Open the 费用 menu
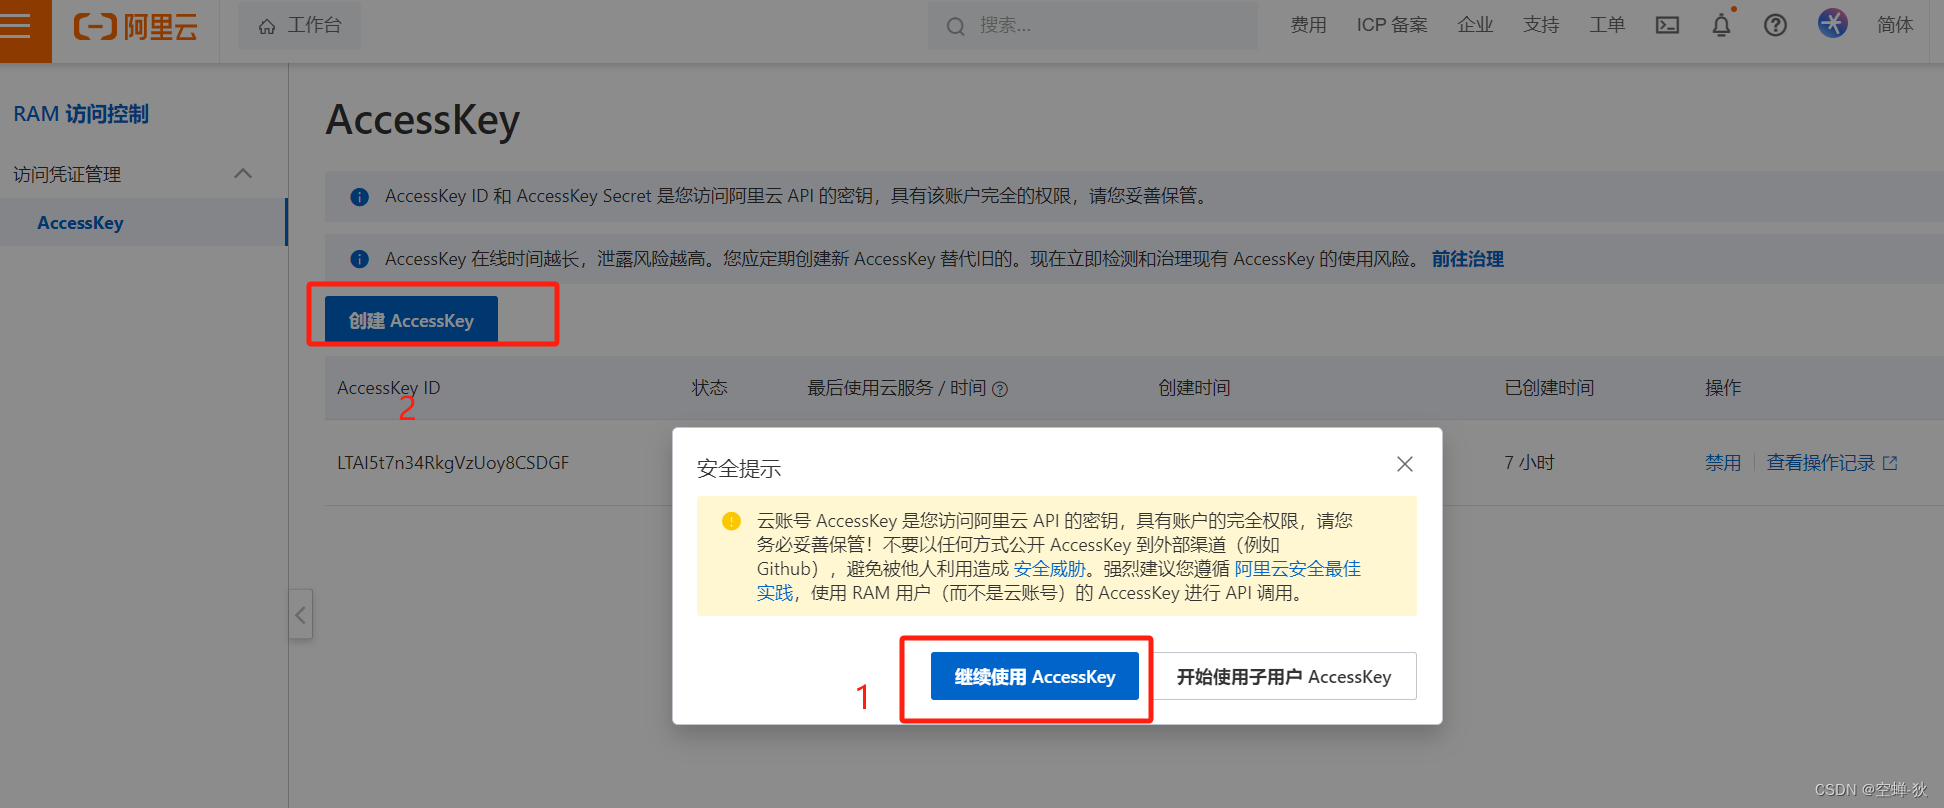 tap(1308, 25)
